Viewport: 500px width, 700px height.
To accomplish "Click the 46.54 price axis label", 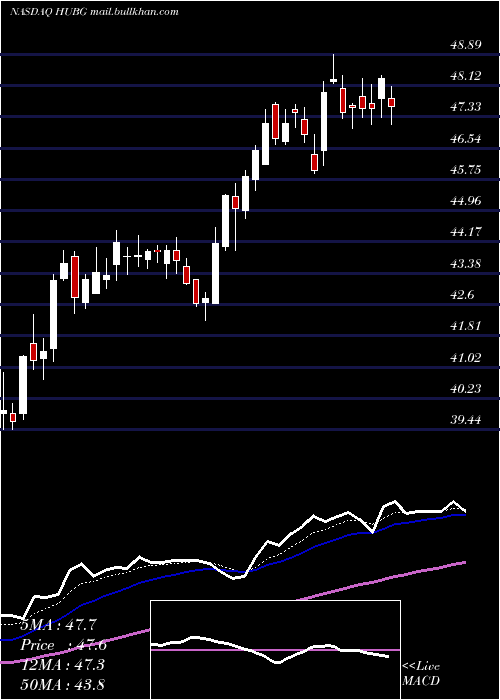I will (x=466, y=139).
